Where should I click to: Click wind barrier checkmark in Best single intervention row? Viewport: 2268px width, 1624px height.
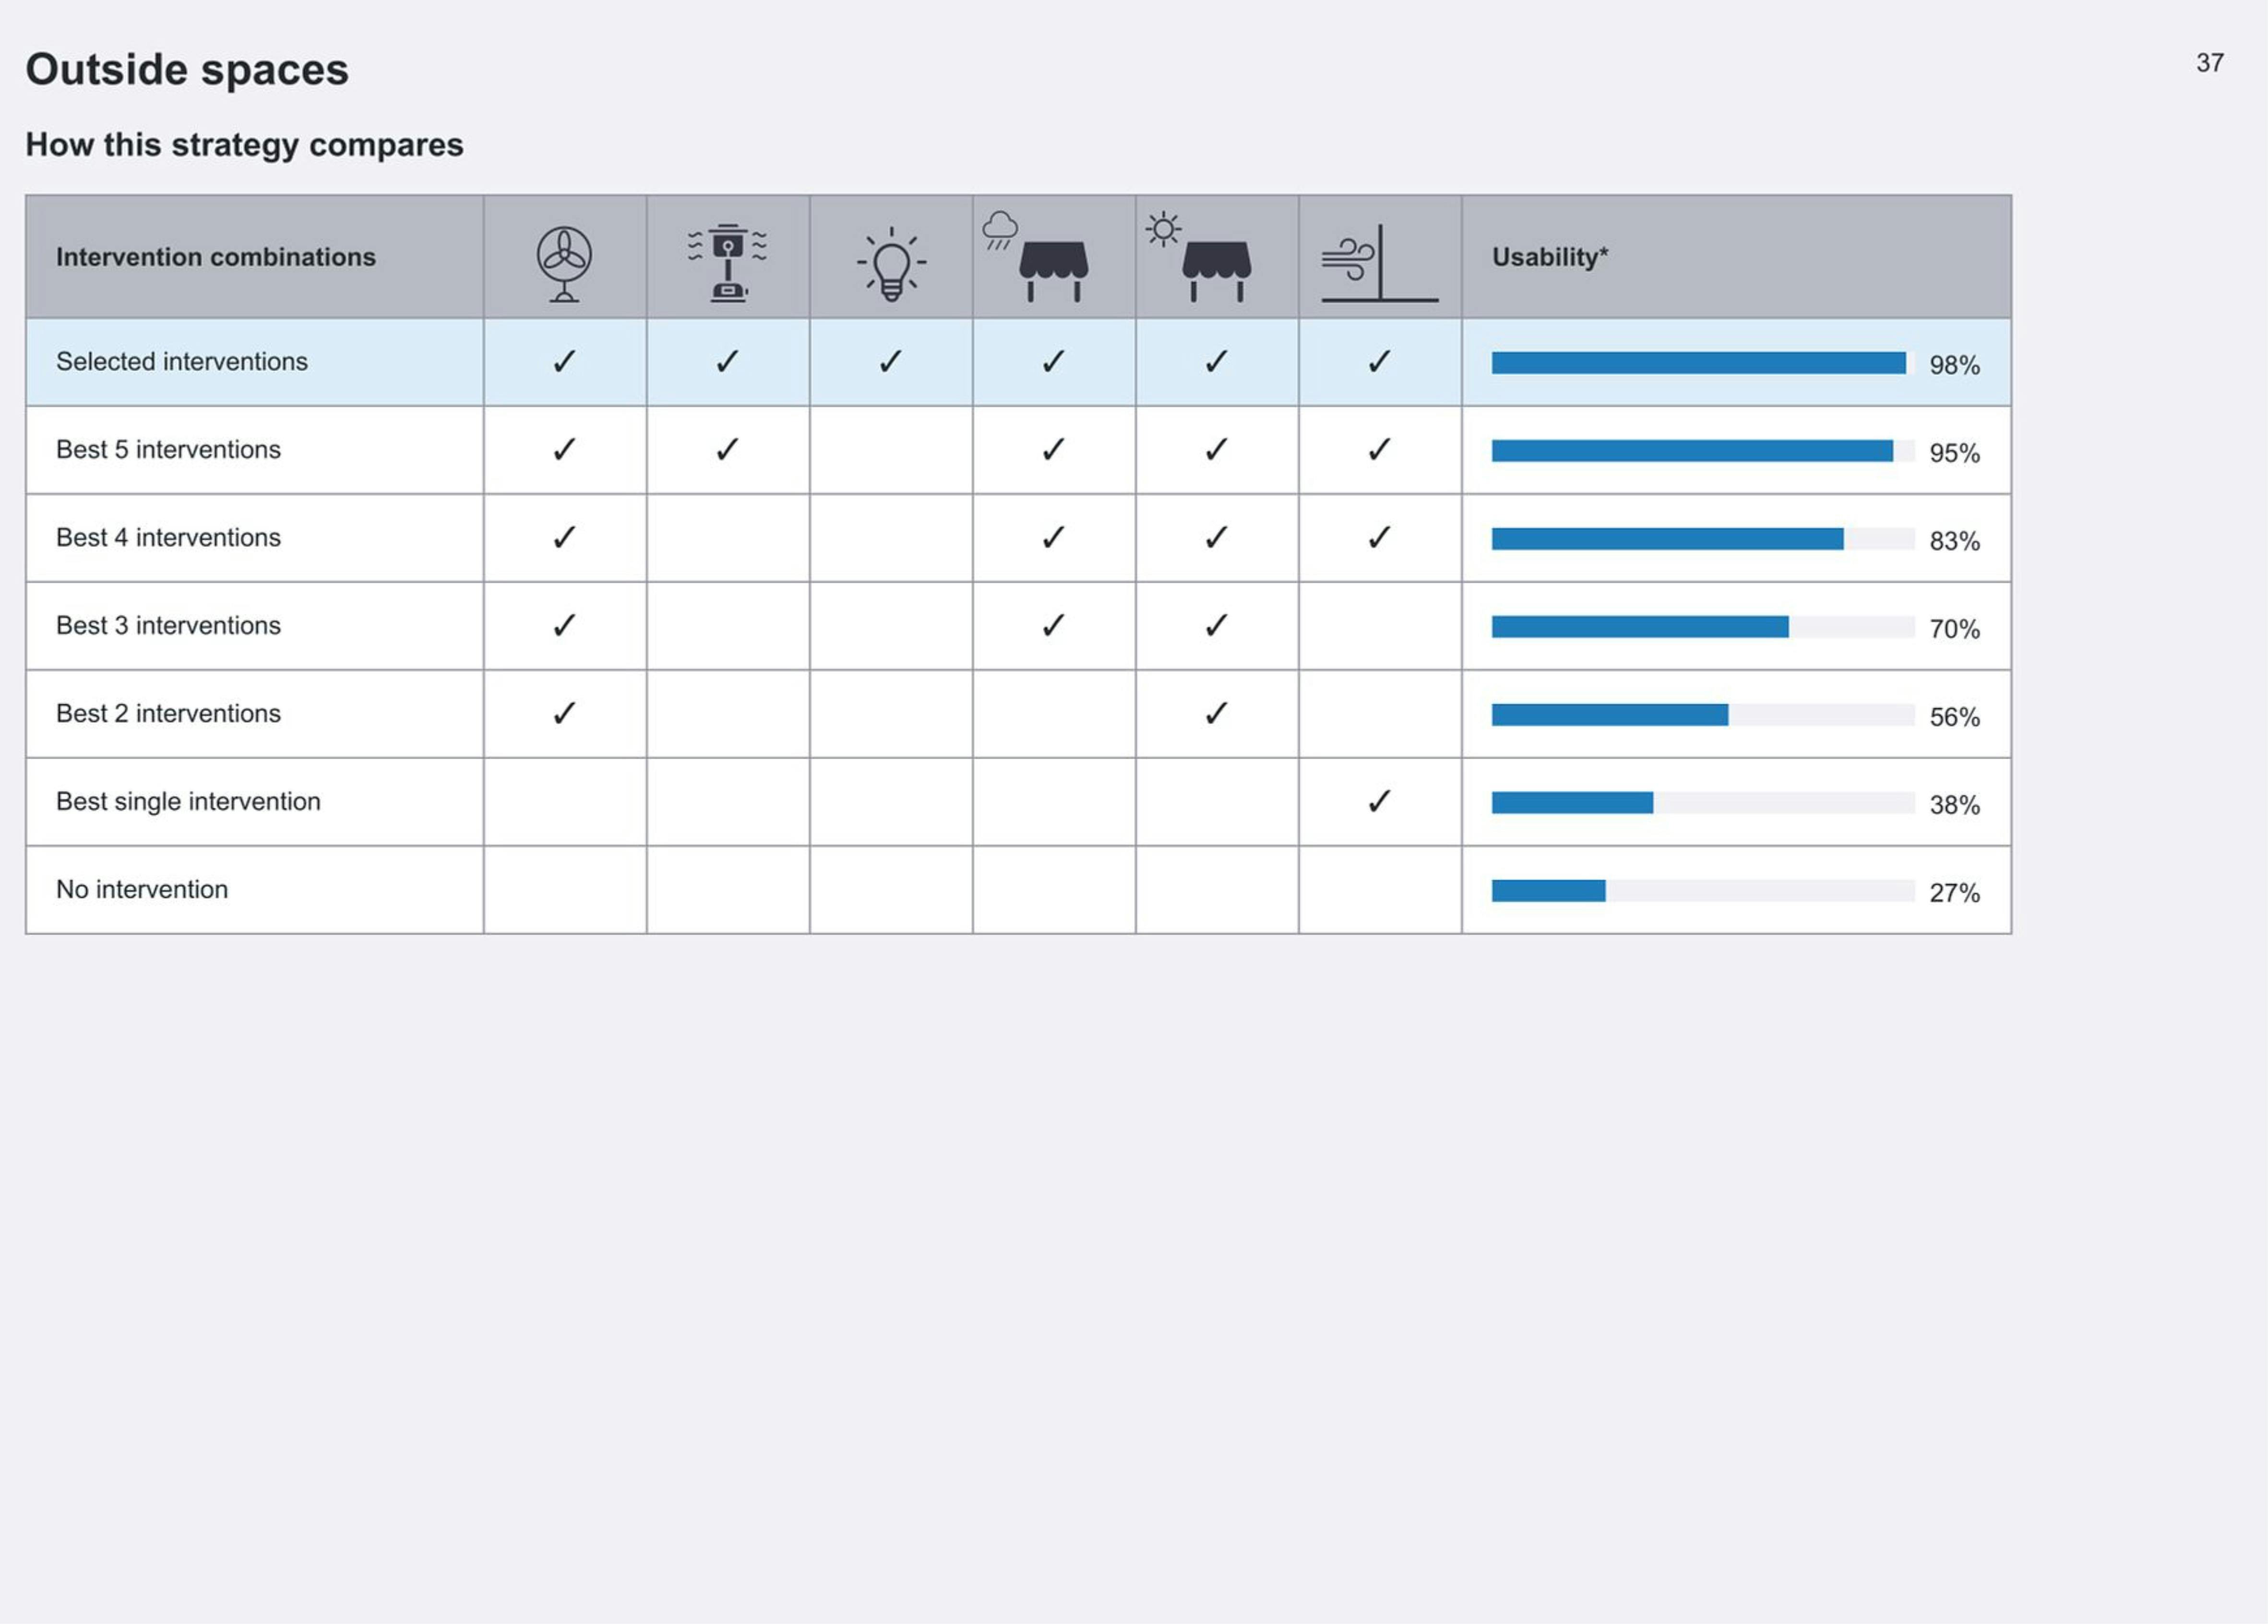tap(1379, 801)
